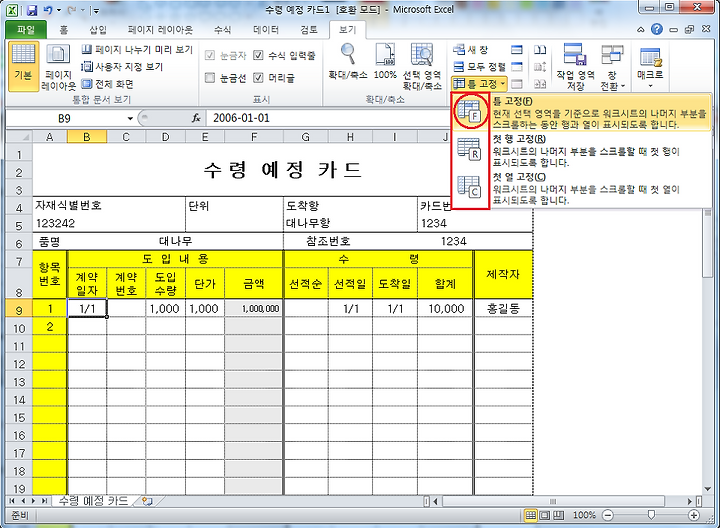Zoom out with status bar minus button
720x528 pixels.
point(608,515)
